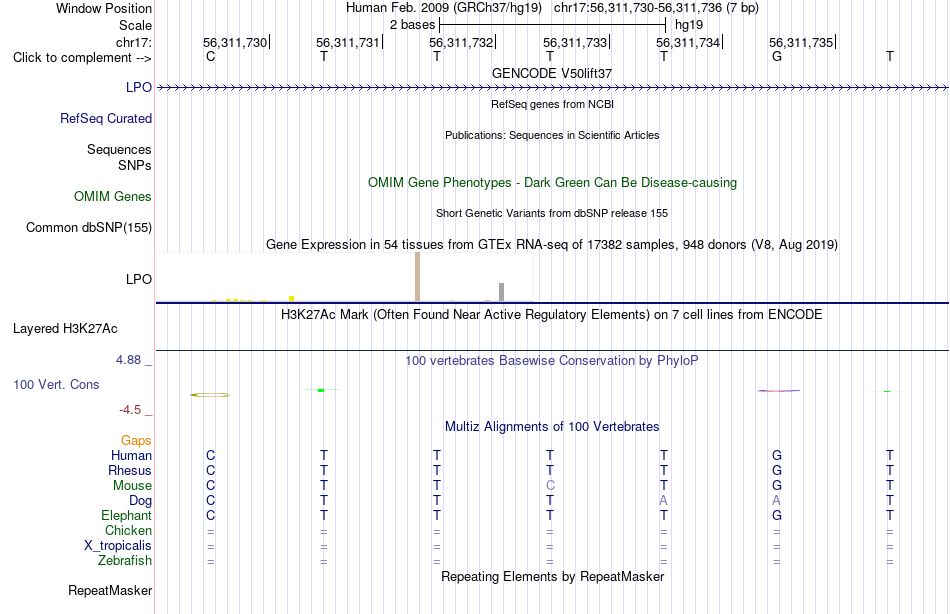Image resolution: width=950 pixels, height=614 pixels.
Task: Click the 2 bases scale bar
Action: pyautogui.click(x=552, y=25)
